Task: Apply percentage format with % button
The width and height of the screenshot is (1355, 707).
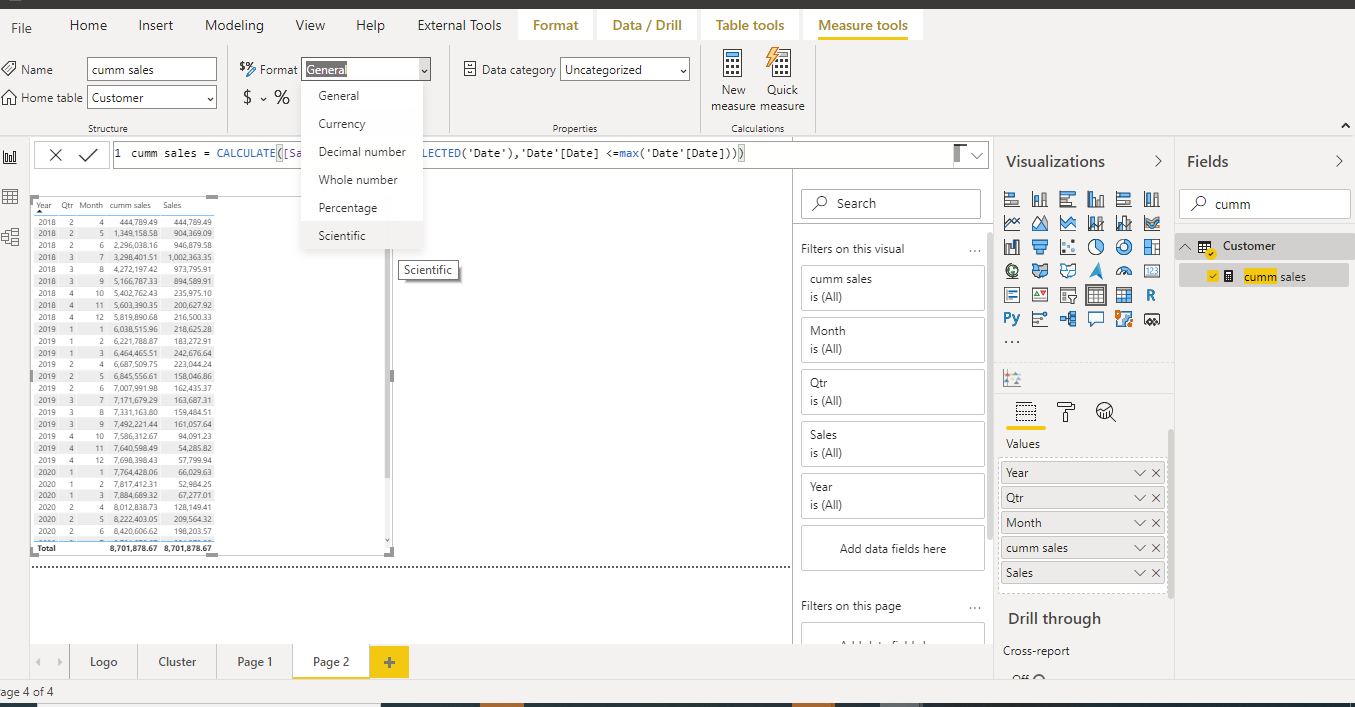Action: coord(282,97)
